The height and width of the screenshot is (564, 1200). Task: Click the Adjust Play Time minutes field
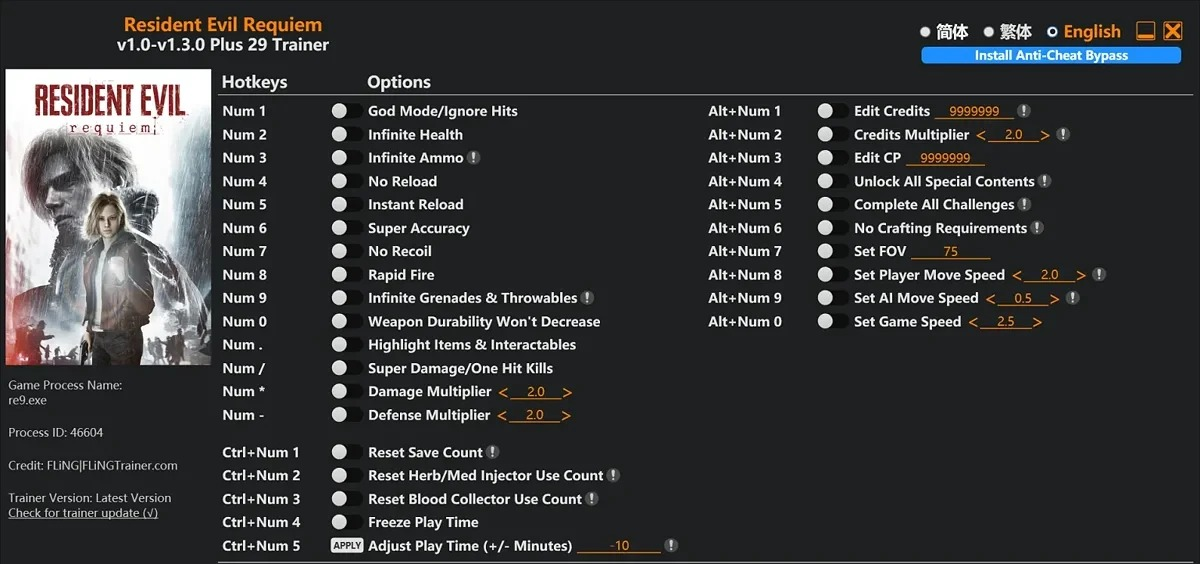(x=620, y=546)
